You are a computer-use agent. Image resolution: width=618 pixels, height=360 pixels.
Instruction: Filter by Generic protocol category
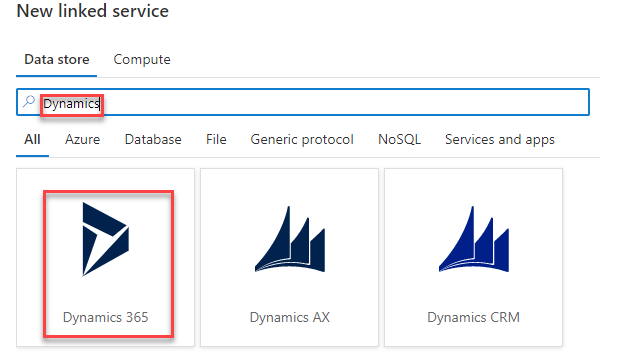coord(302,140)
